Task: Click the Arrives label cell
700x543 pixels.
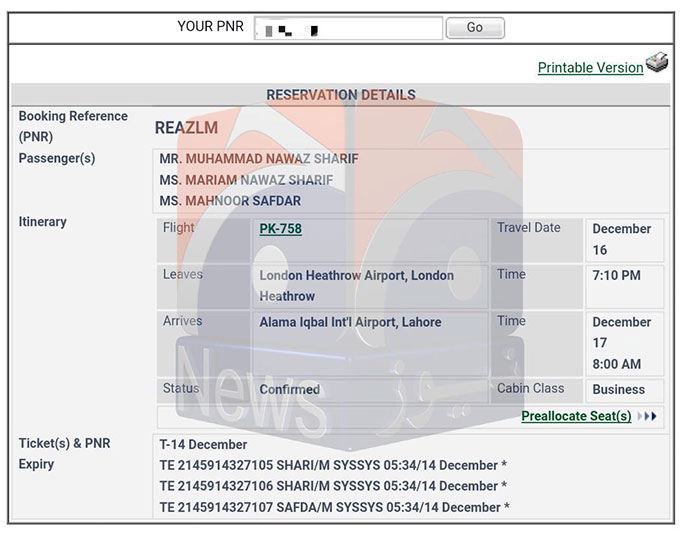Action: (x=203, y=344)
